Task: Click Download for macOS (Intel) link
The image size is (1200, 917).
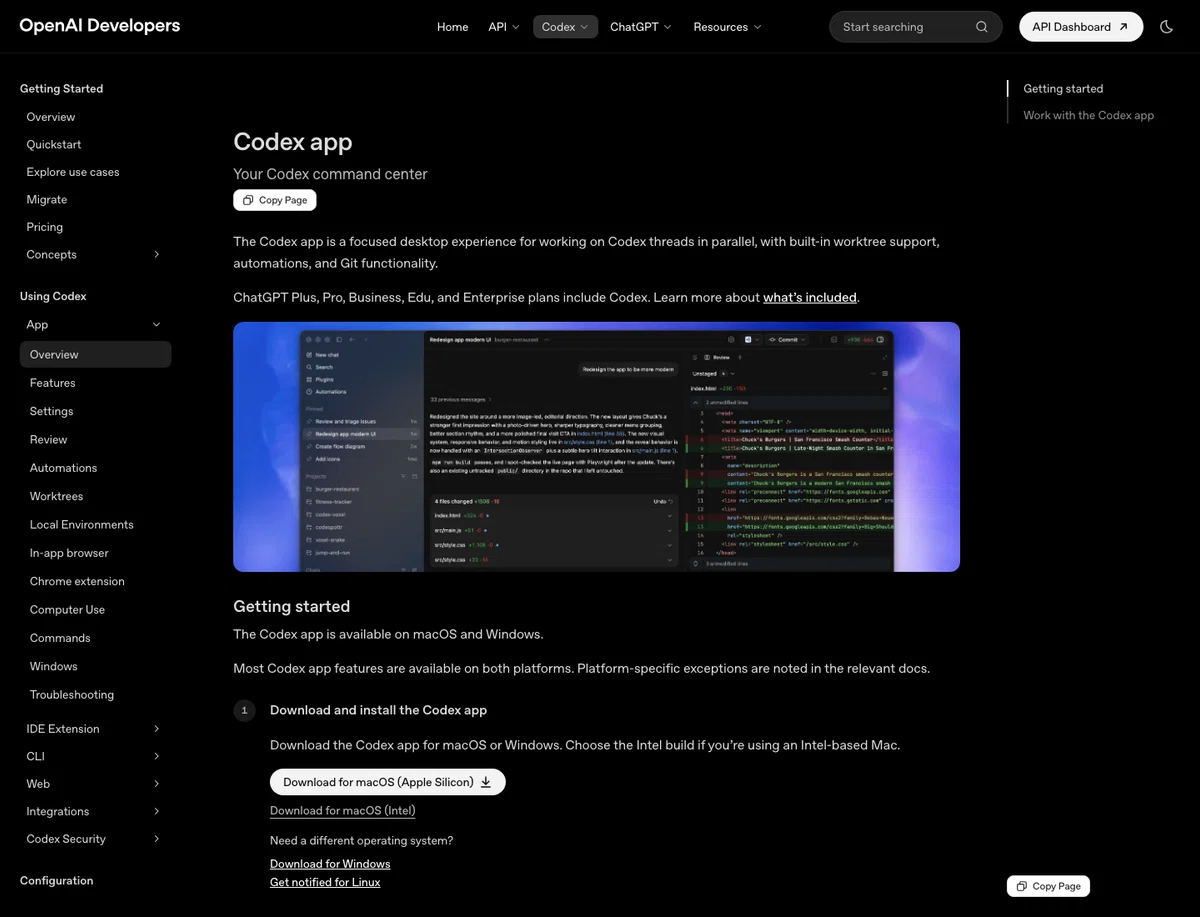Action: (x=342, y=811)
